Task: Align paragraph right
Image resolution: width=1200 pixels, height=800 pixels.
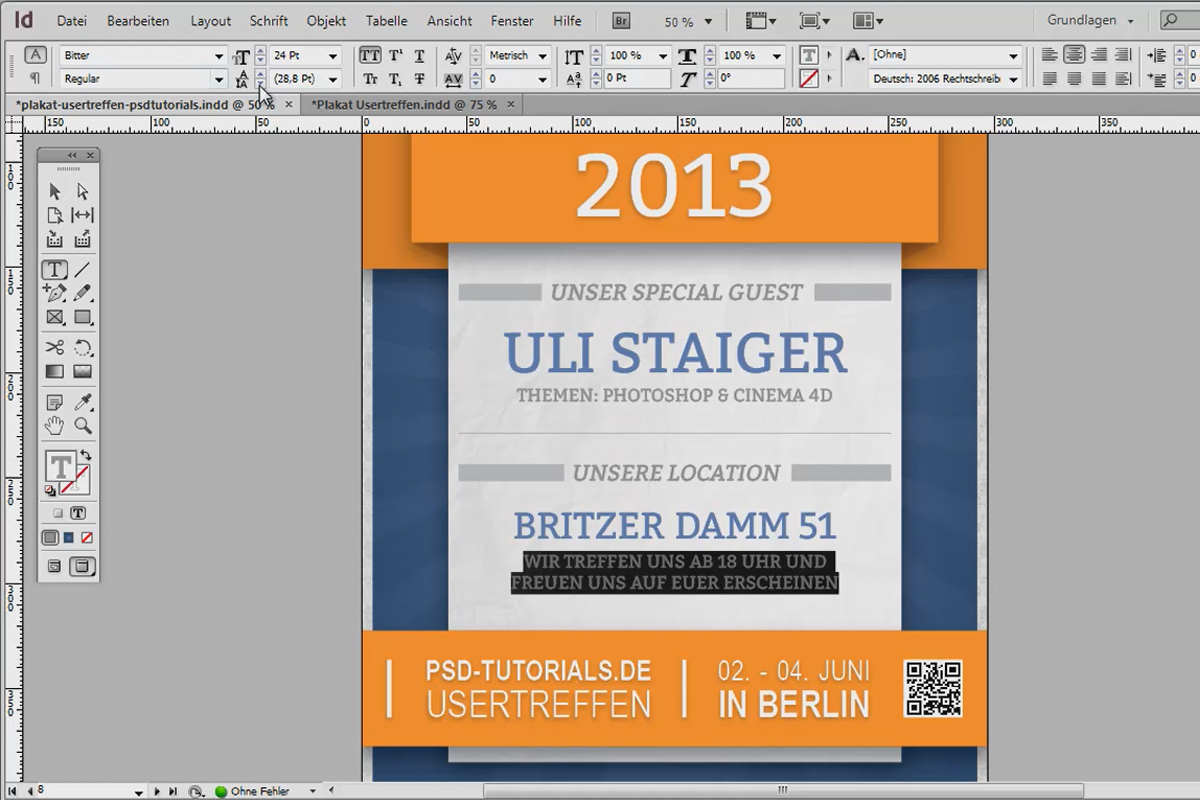Action: 1098,55
